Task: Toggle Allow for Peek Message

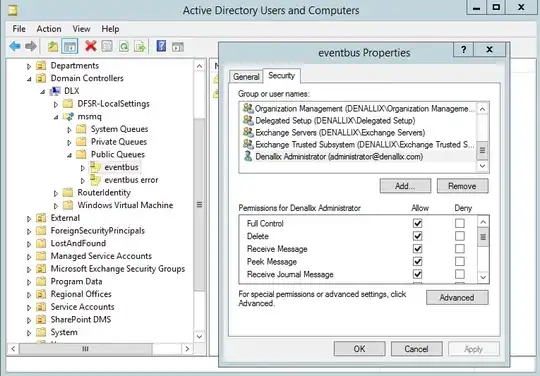Action: click(x=417, y=261)
